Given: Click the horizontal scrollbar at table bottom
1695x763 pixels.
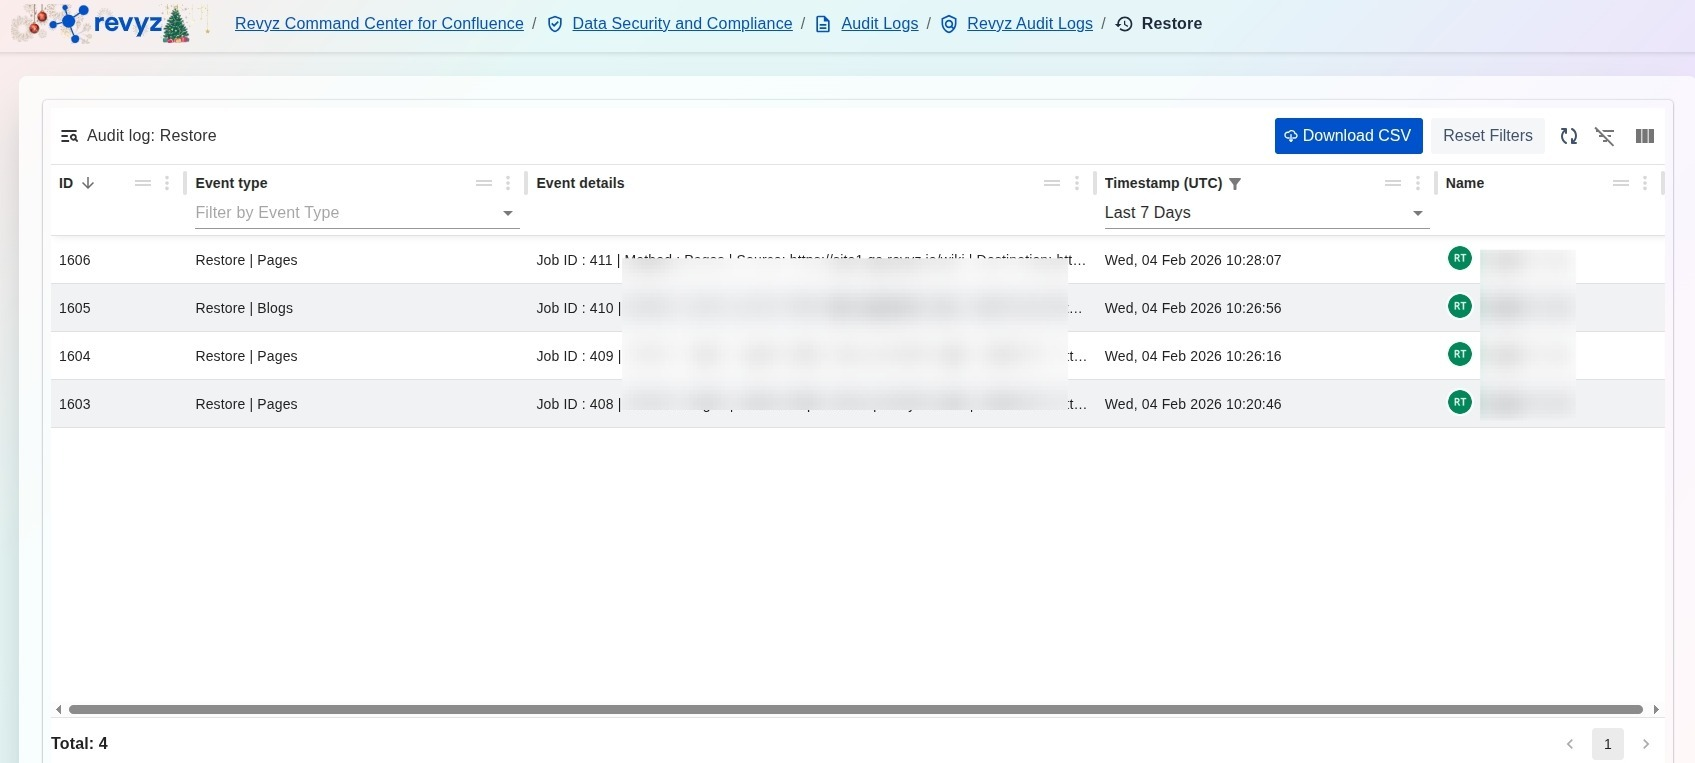Looking at the screenshot, I should tap(855, 709).
